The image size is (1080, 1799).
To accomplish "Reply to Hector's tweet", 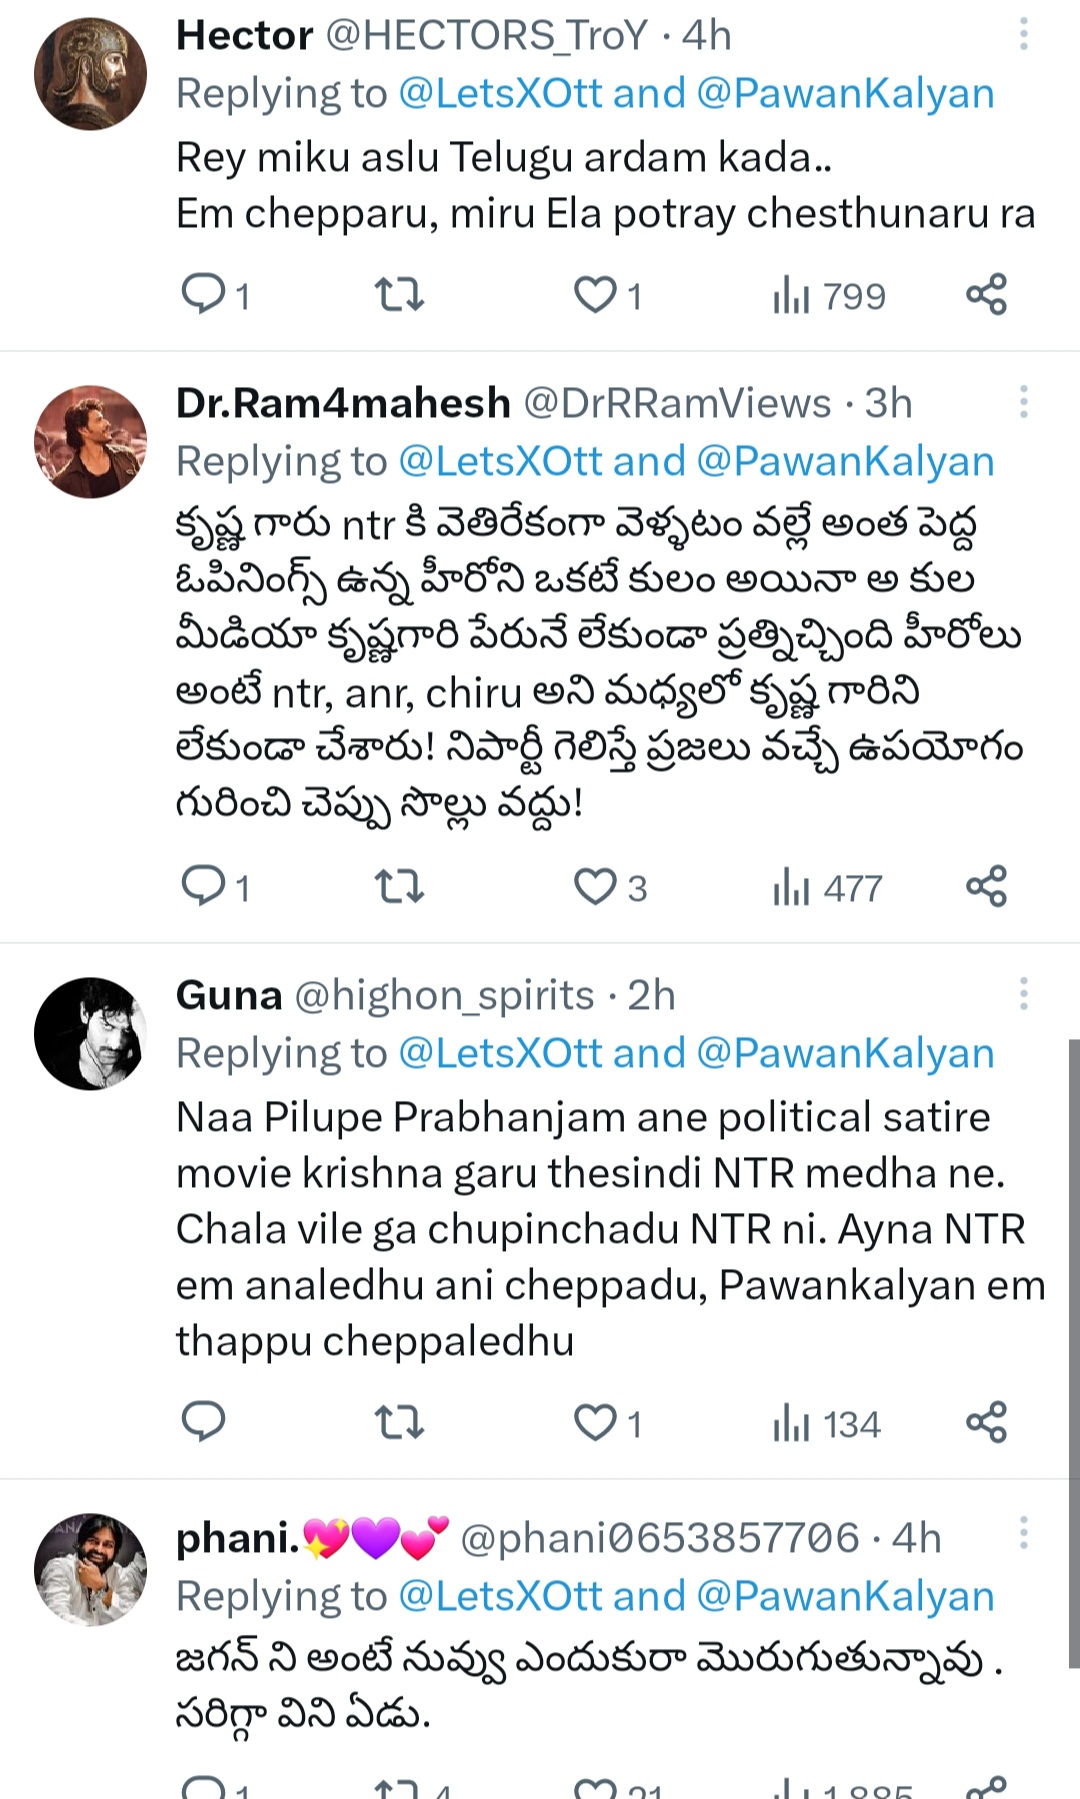I will 204,295.
